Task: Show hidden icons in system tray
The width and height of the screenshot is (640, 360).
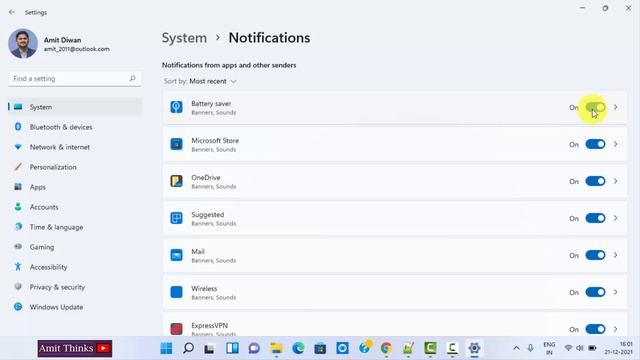Action: 516,348
